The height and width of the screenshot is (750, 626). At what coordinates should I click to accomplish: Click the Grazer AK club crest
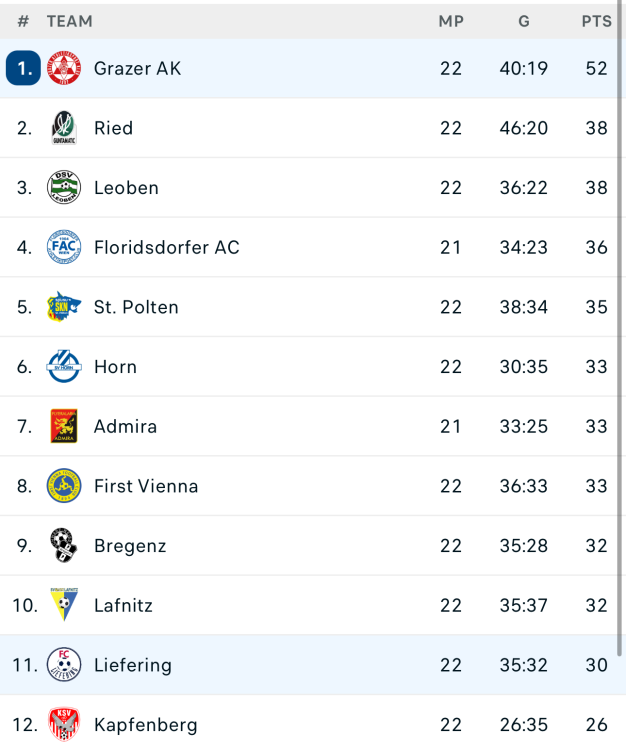tap(64, 69)
